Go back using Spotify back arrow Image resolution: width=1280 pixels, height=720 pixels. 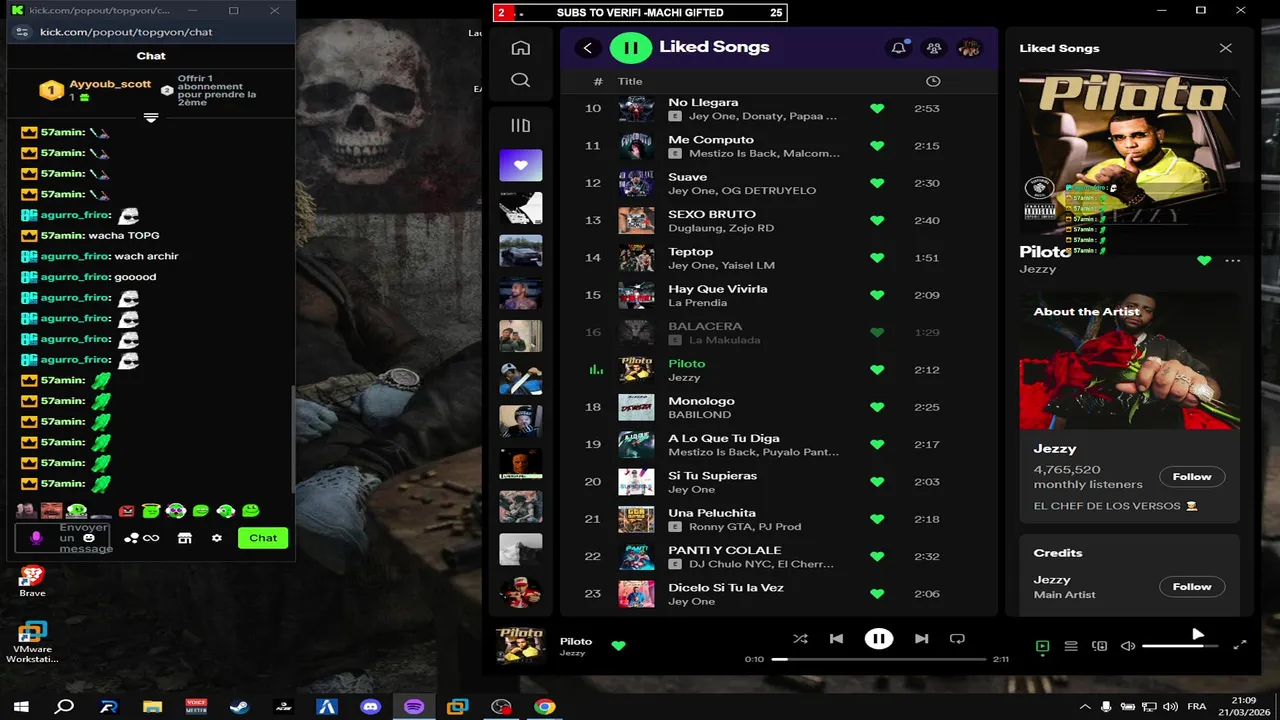(588, 47)
